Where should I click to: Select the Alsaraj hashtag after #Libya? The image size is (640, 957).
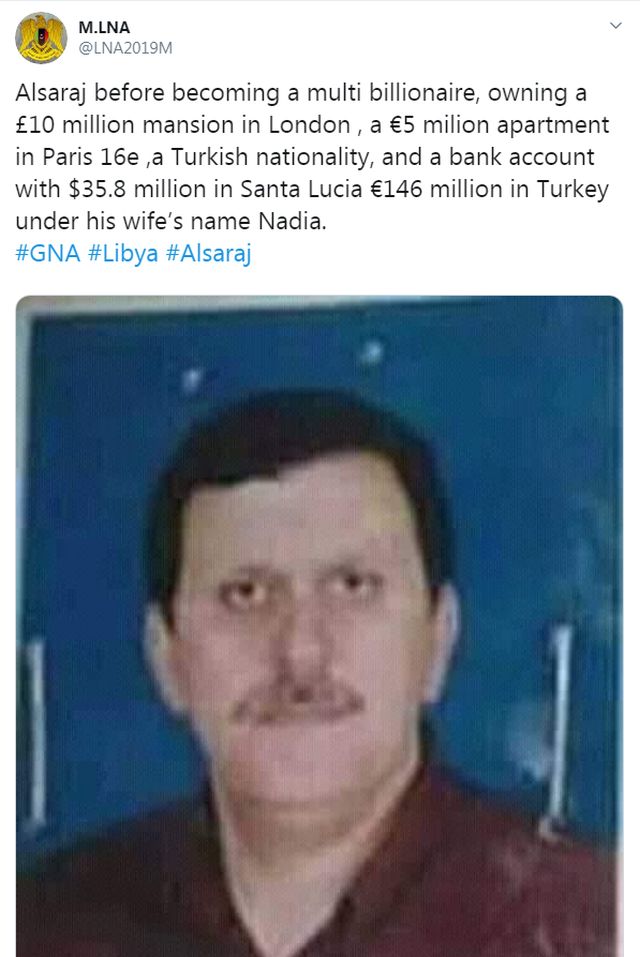point(208,253)
